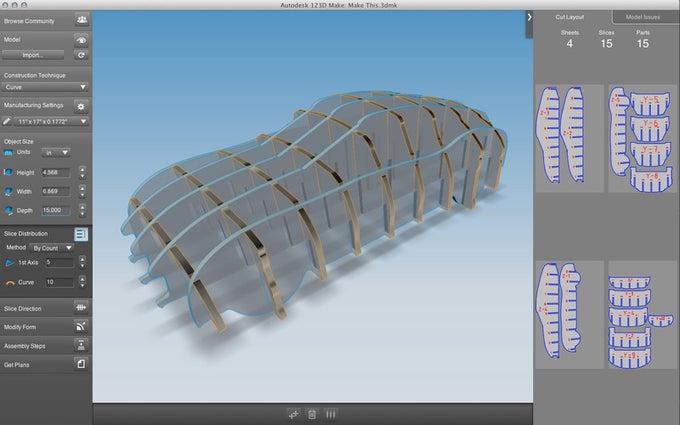Open the Get Plans document icon

click(x=81, y=364)
